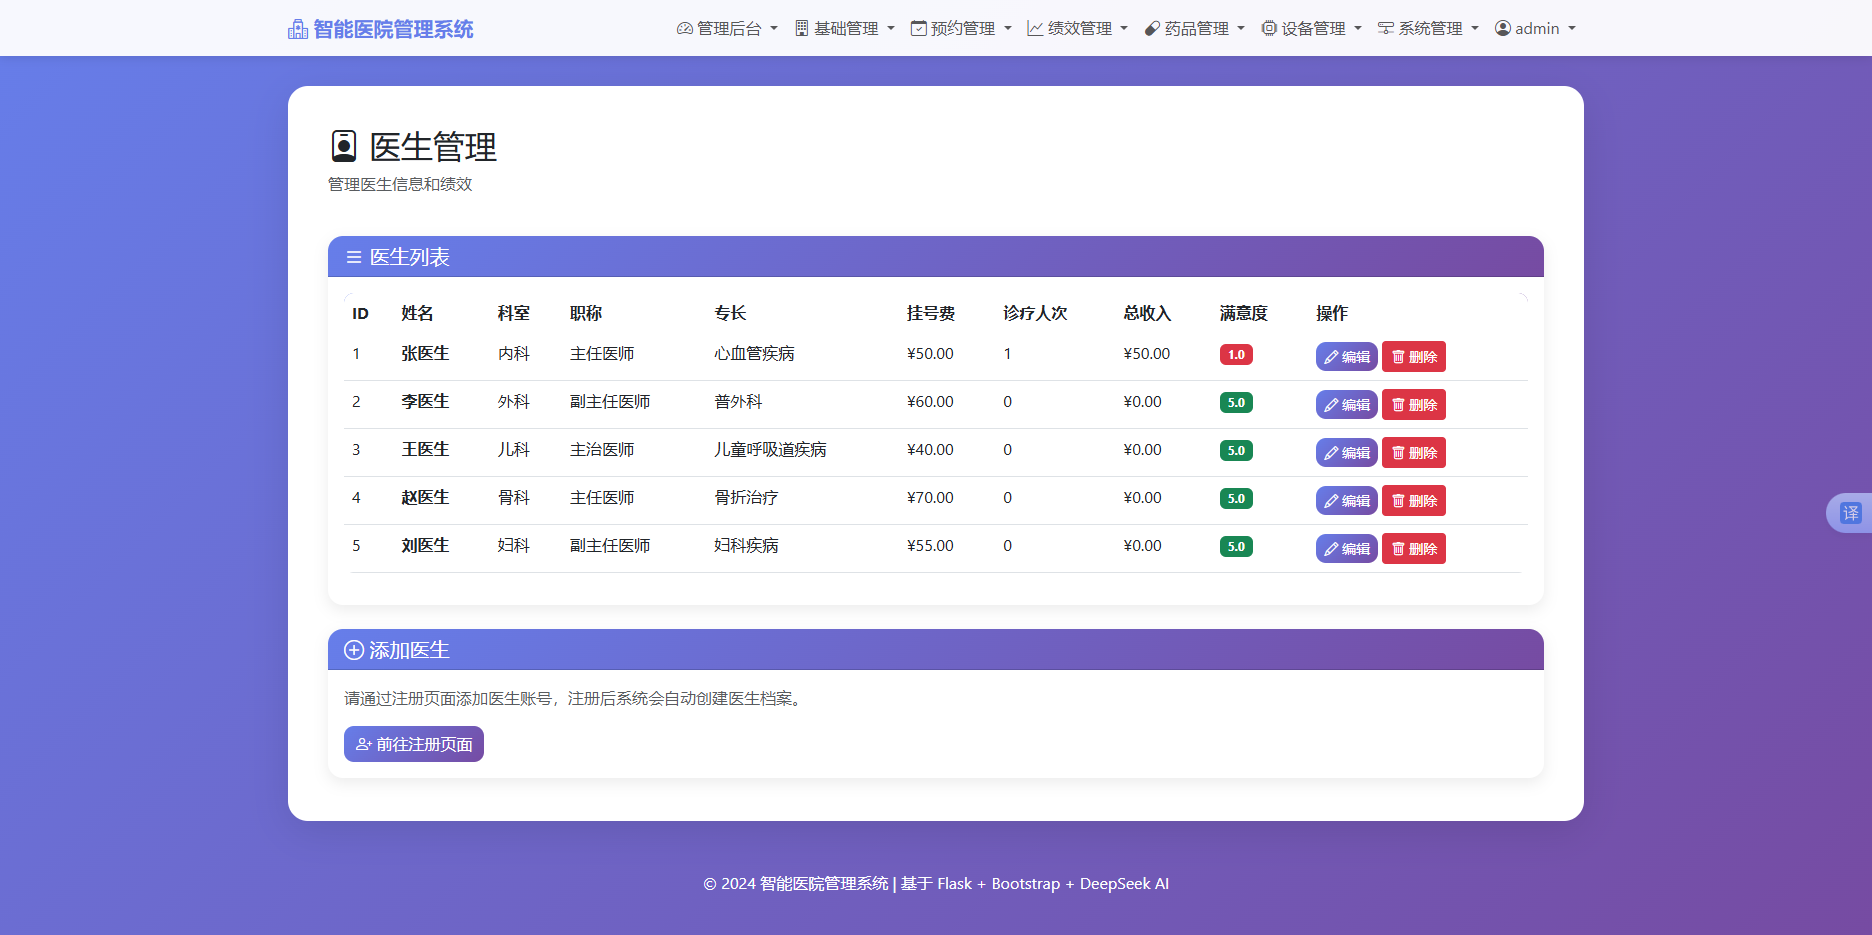This screenshot has height=935, width=1872.
Task: Click the calendar icon beside 预约管理
Action: tap(918, 28)
